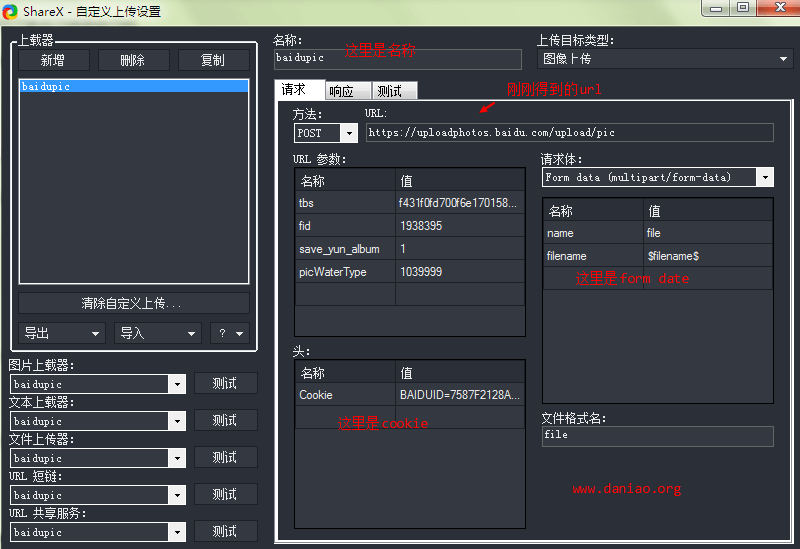Click the ShareX logo icon in title bar
Image resolution: width=800 pixels, height=549 pixels.
point(10,12)
